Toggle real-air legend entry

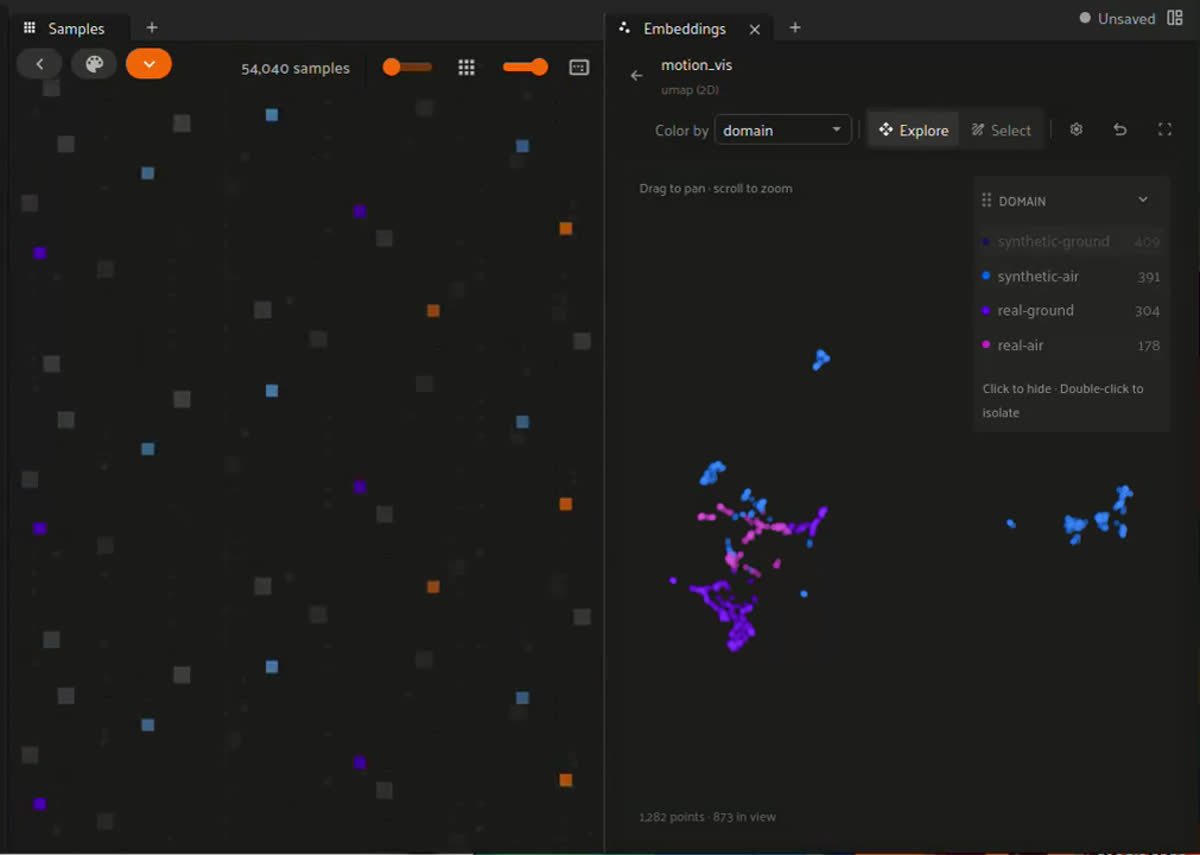1071,346
